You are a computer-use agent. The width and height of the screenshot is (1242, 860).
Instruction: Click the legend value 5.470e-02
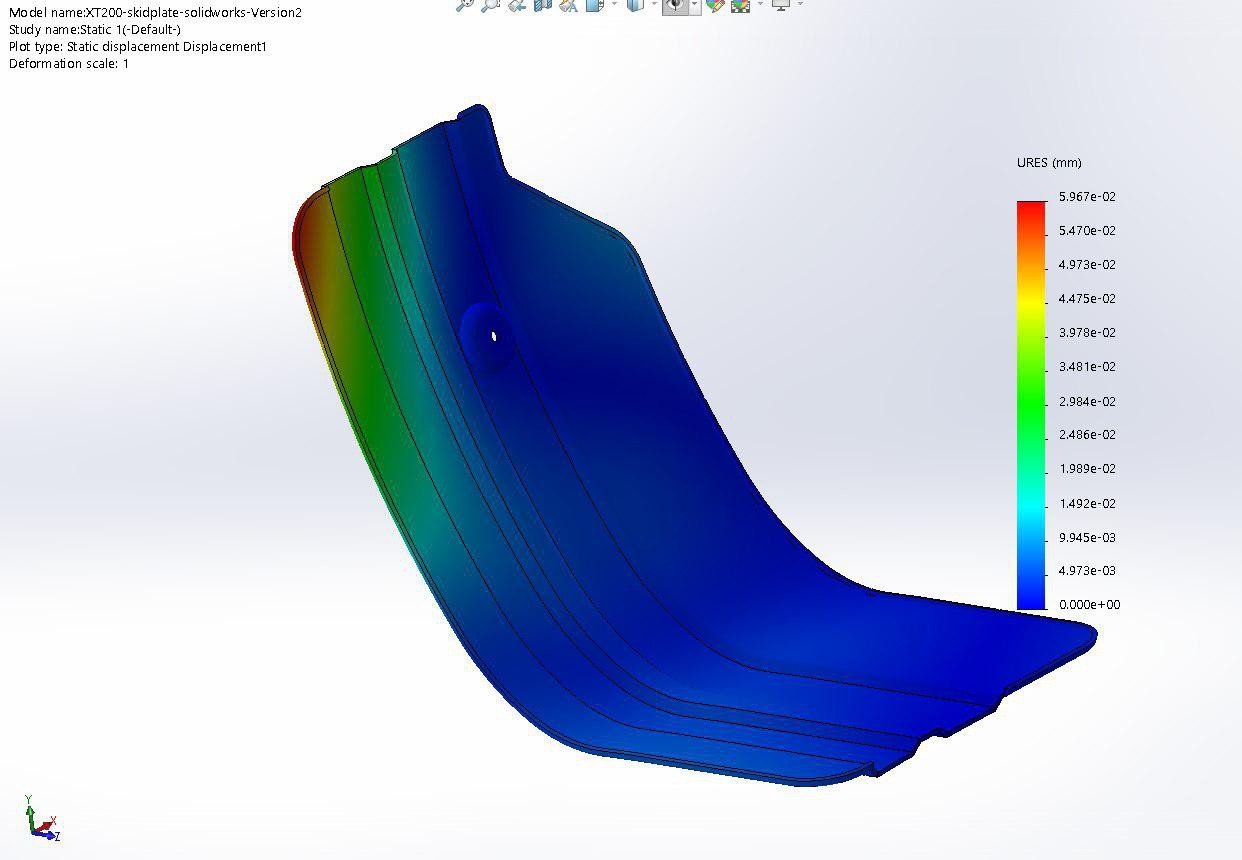point(1087,231)
